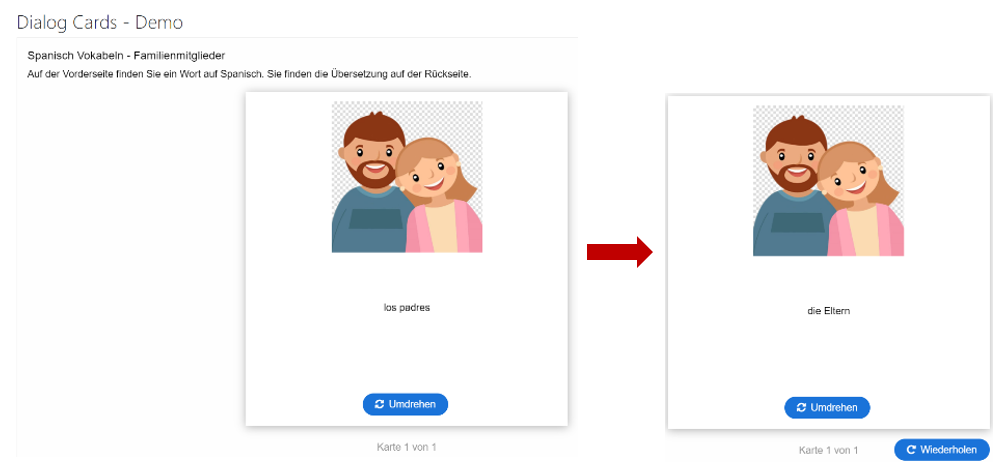
Task: Click 'Karte 1 von 1' below the left card
Action: [x=406, y=447]
